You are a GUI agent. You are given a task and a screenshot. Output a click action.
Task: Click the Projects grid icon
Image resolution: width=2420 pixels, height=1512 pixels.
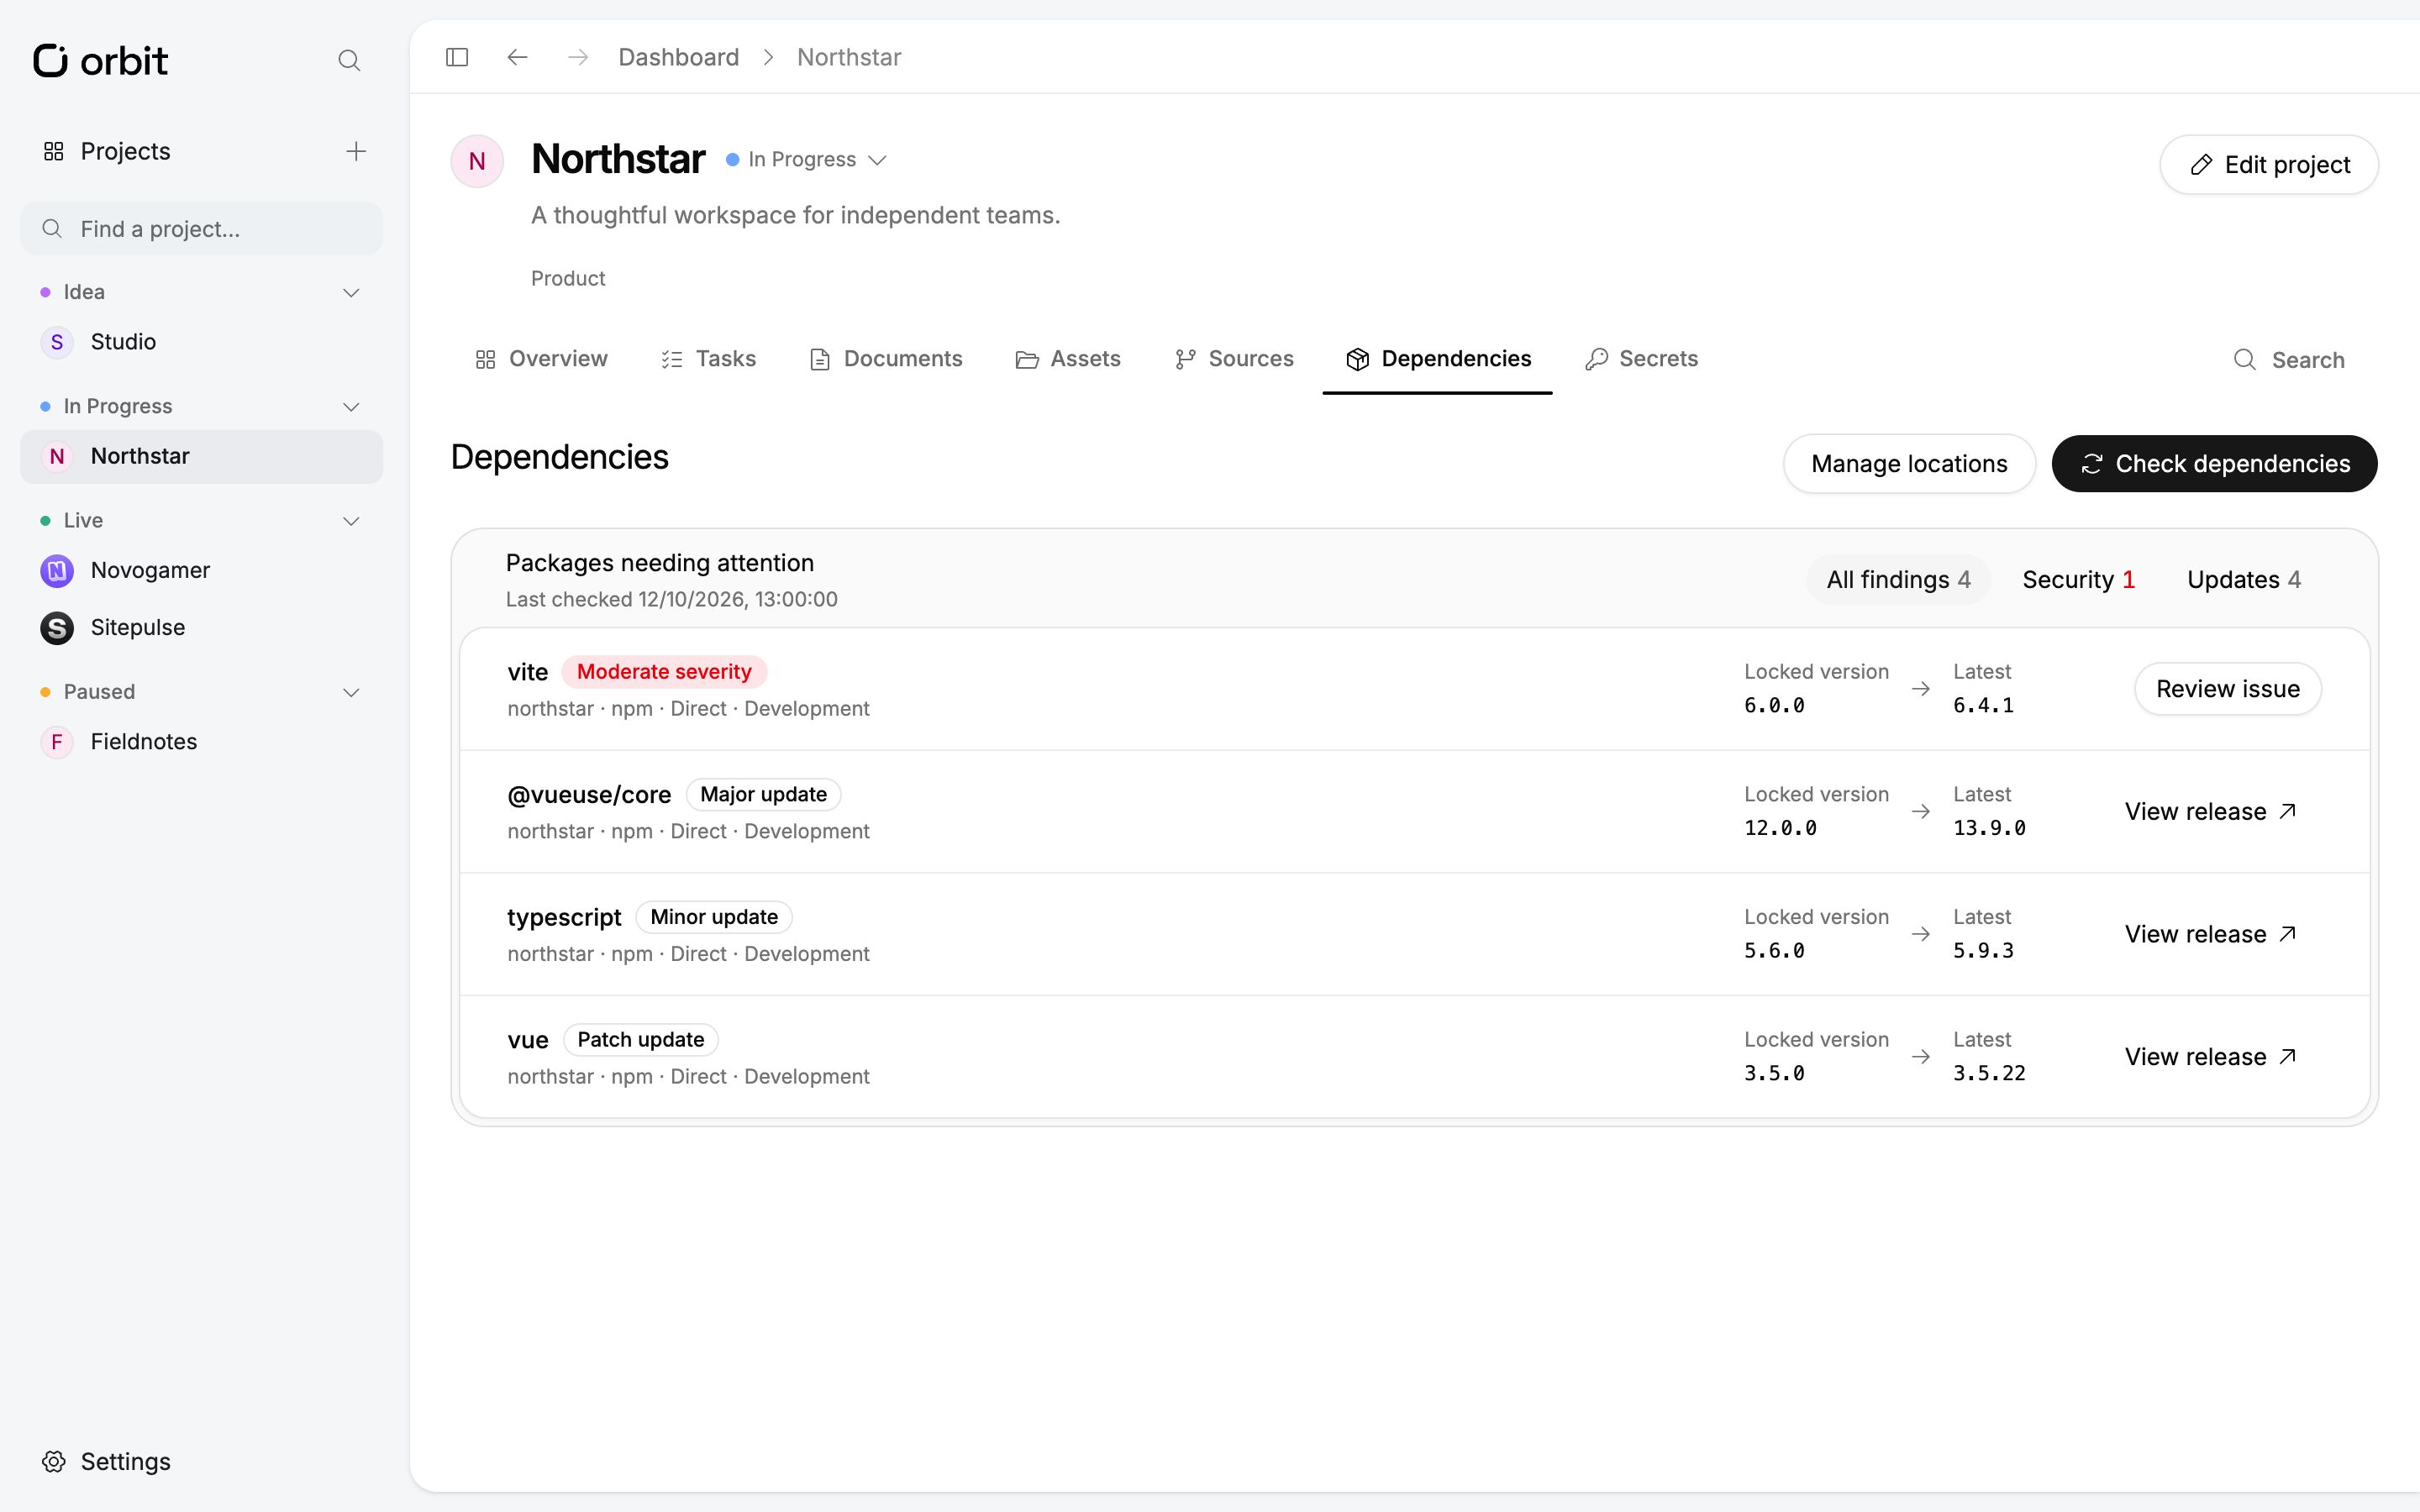54,151
